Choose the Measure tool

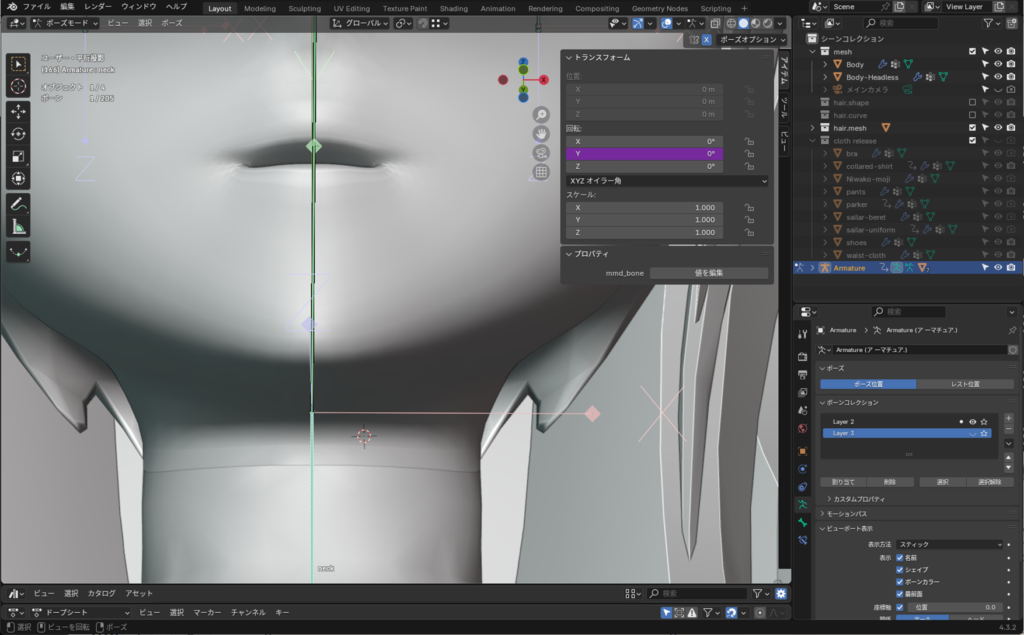click(18, 227)
